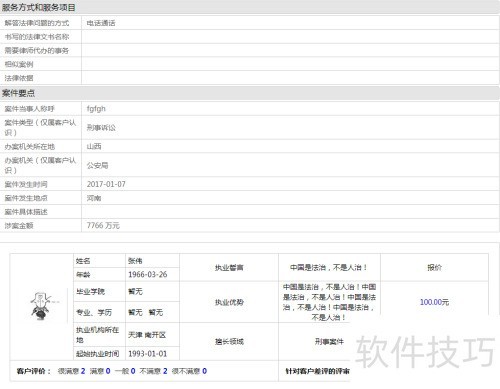Click the 很不满意 rating count 0
This screenshot has width=500, height=389.
click(x=204, y=371)
